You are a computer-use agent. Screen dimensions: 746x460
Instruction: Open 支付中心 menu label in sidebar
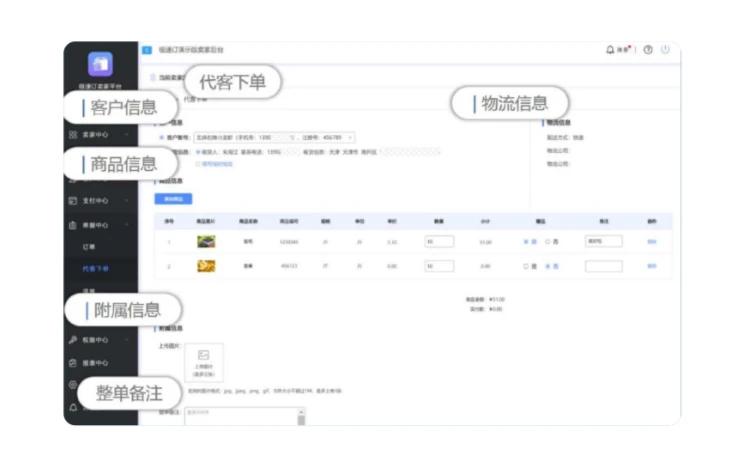[95, 201]
